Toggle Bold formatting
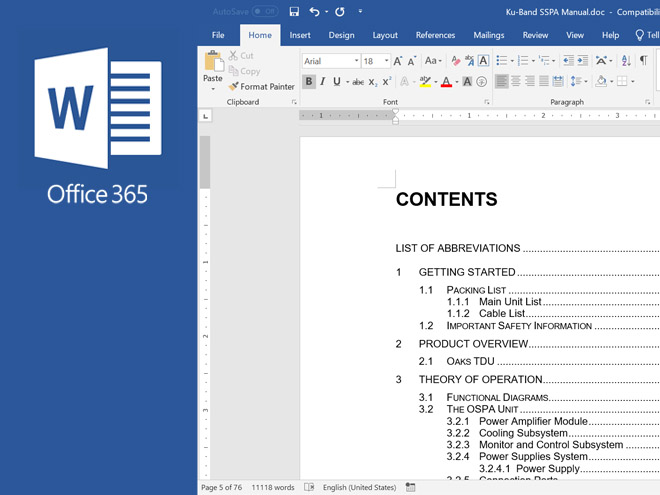 (309, 82)
